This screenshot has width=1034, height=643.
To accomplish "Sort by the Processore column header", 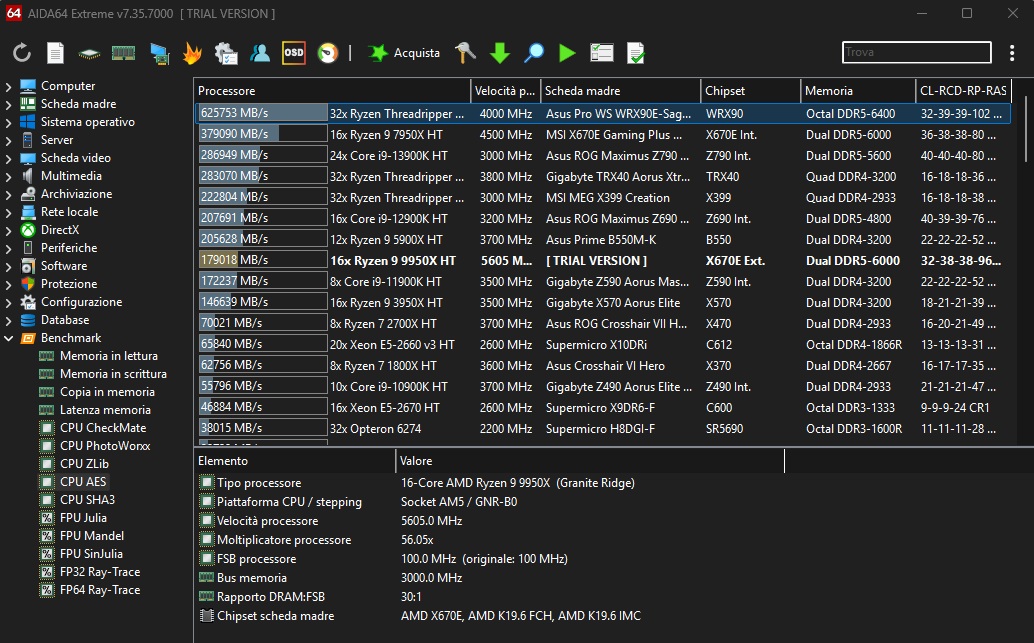I will tap(333, 91).
